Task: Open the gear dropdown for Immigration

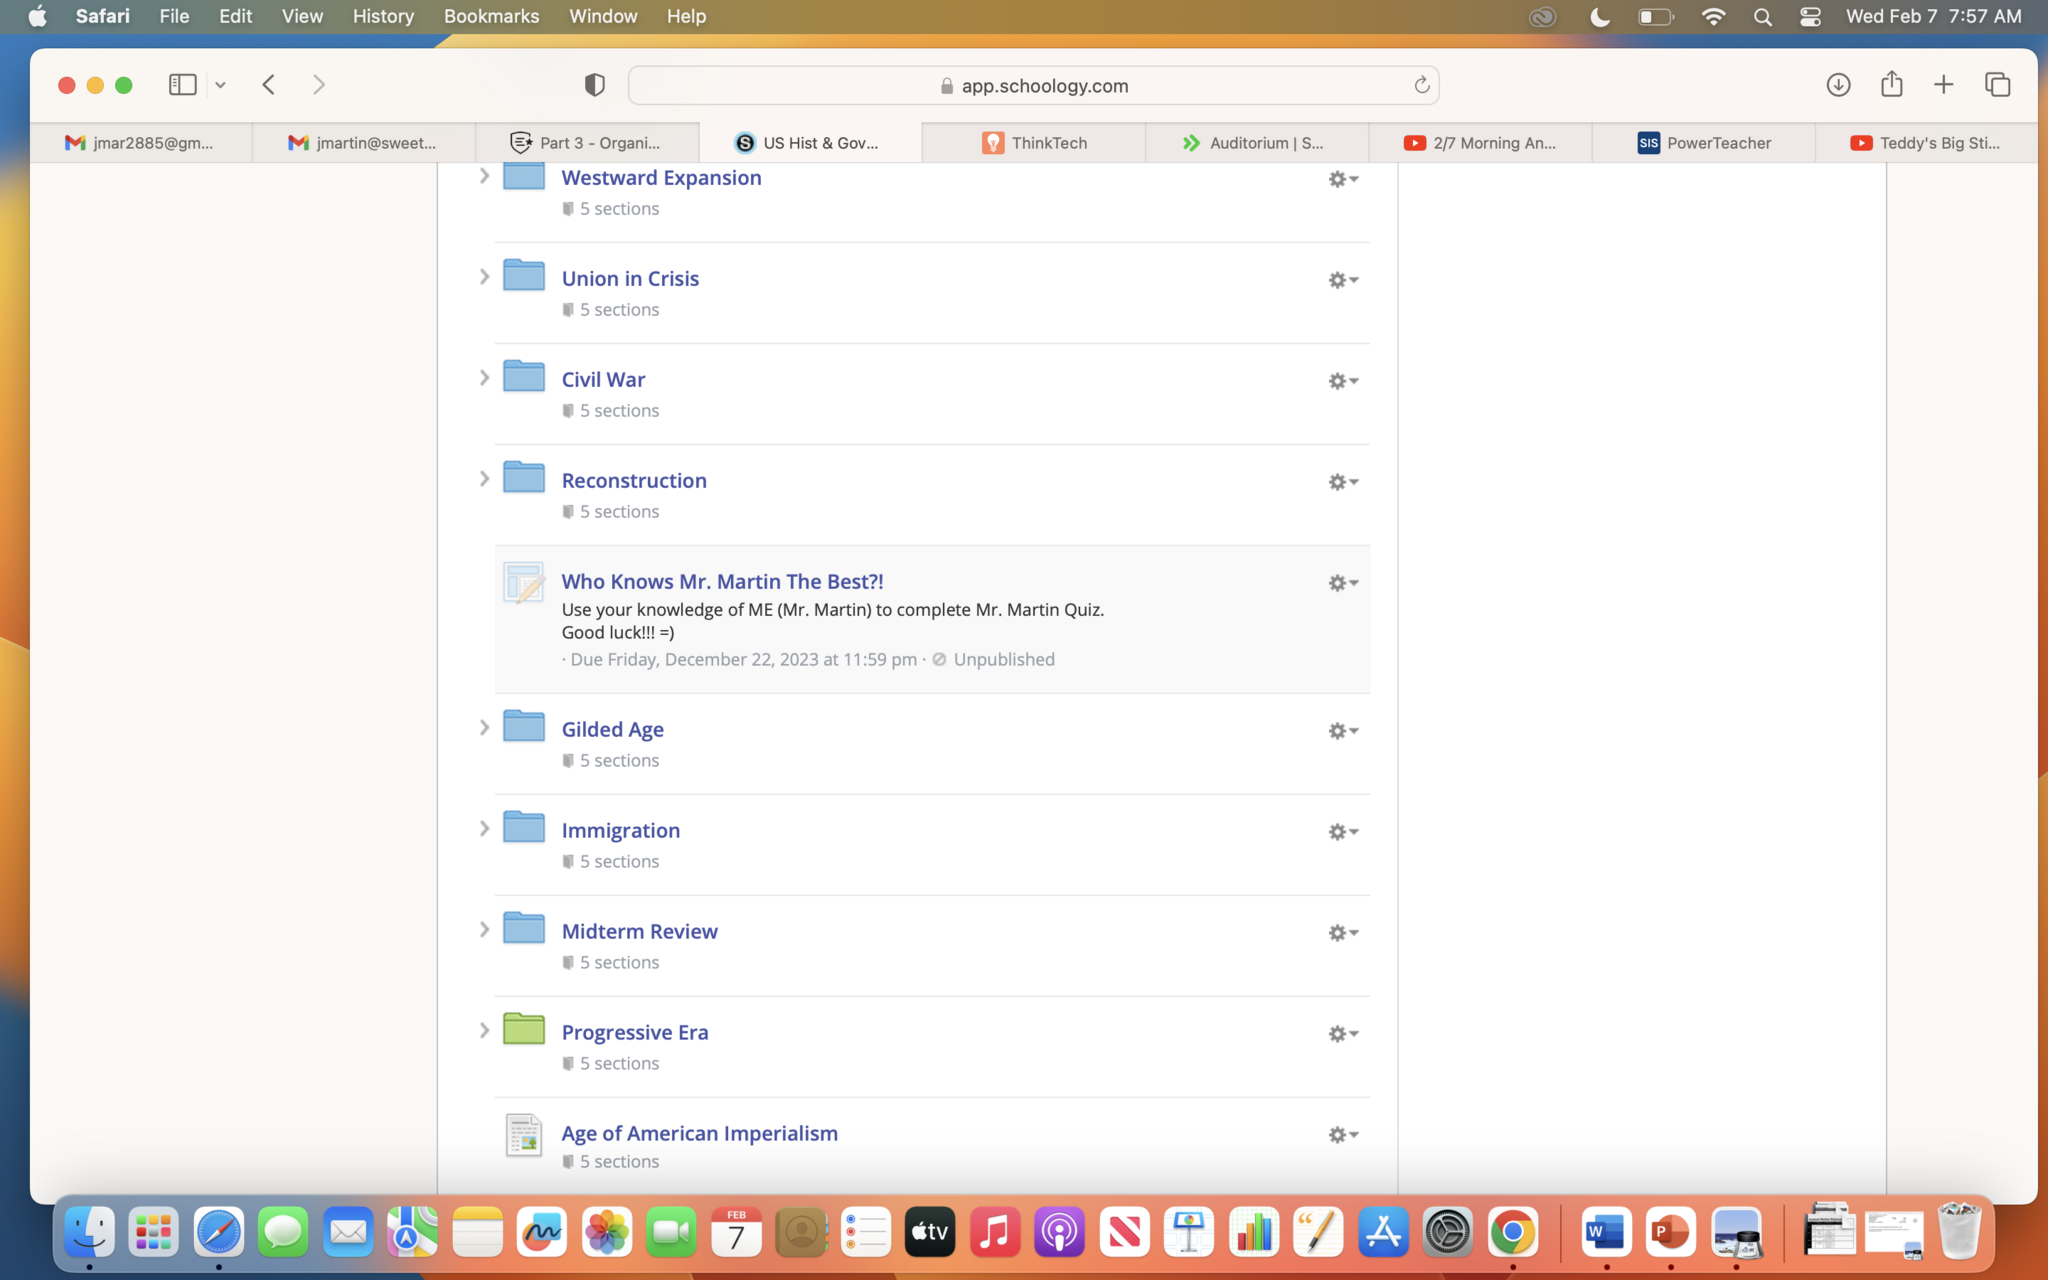Action: tap(1342, 832)
